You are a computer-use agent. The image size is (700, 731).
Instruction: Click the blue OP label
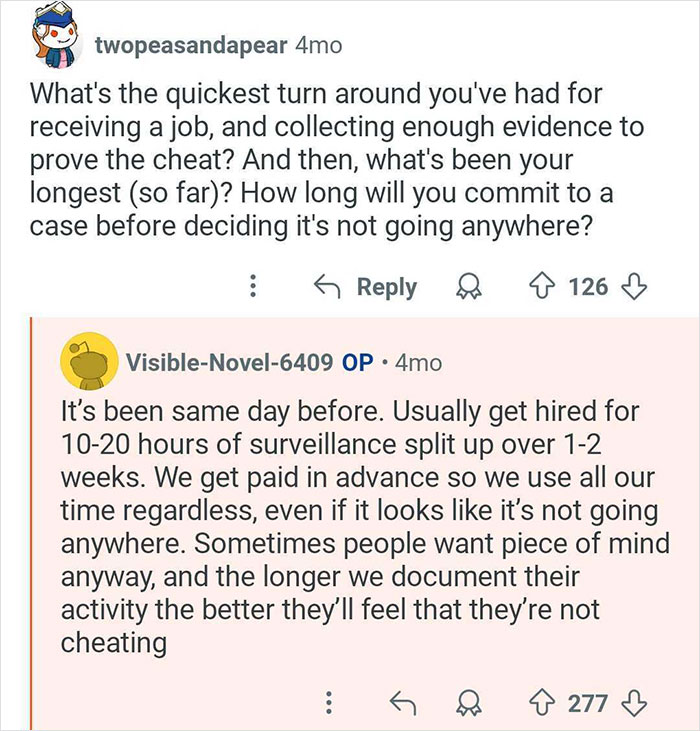pos(358,362)
